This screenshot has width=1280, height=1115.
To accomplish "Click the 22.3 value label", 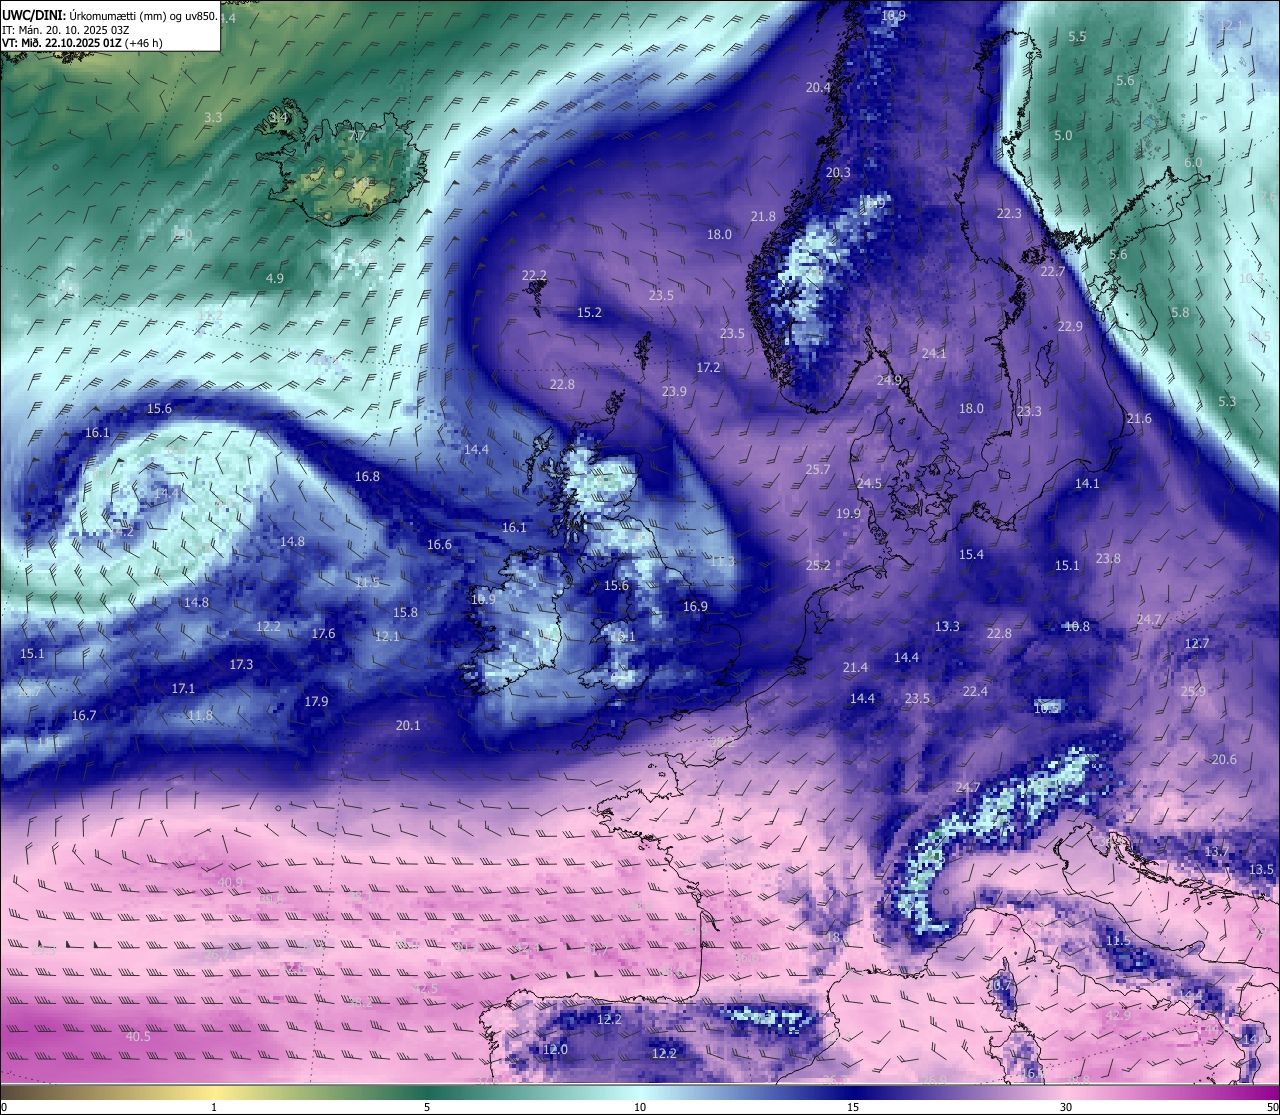I will (x=1009, y=214).
